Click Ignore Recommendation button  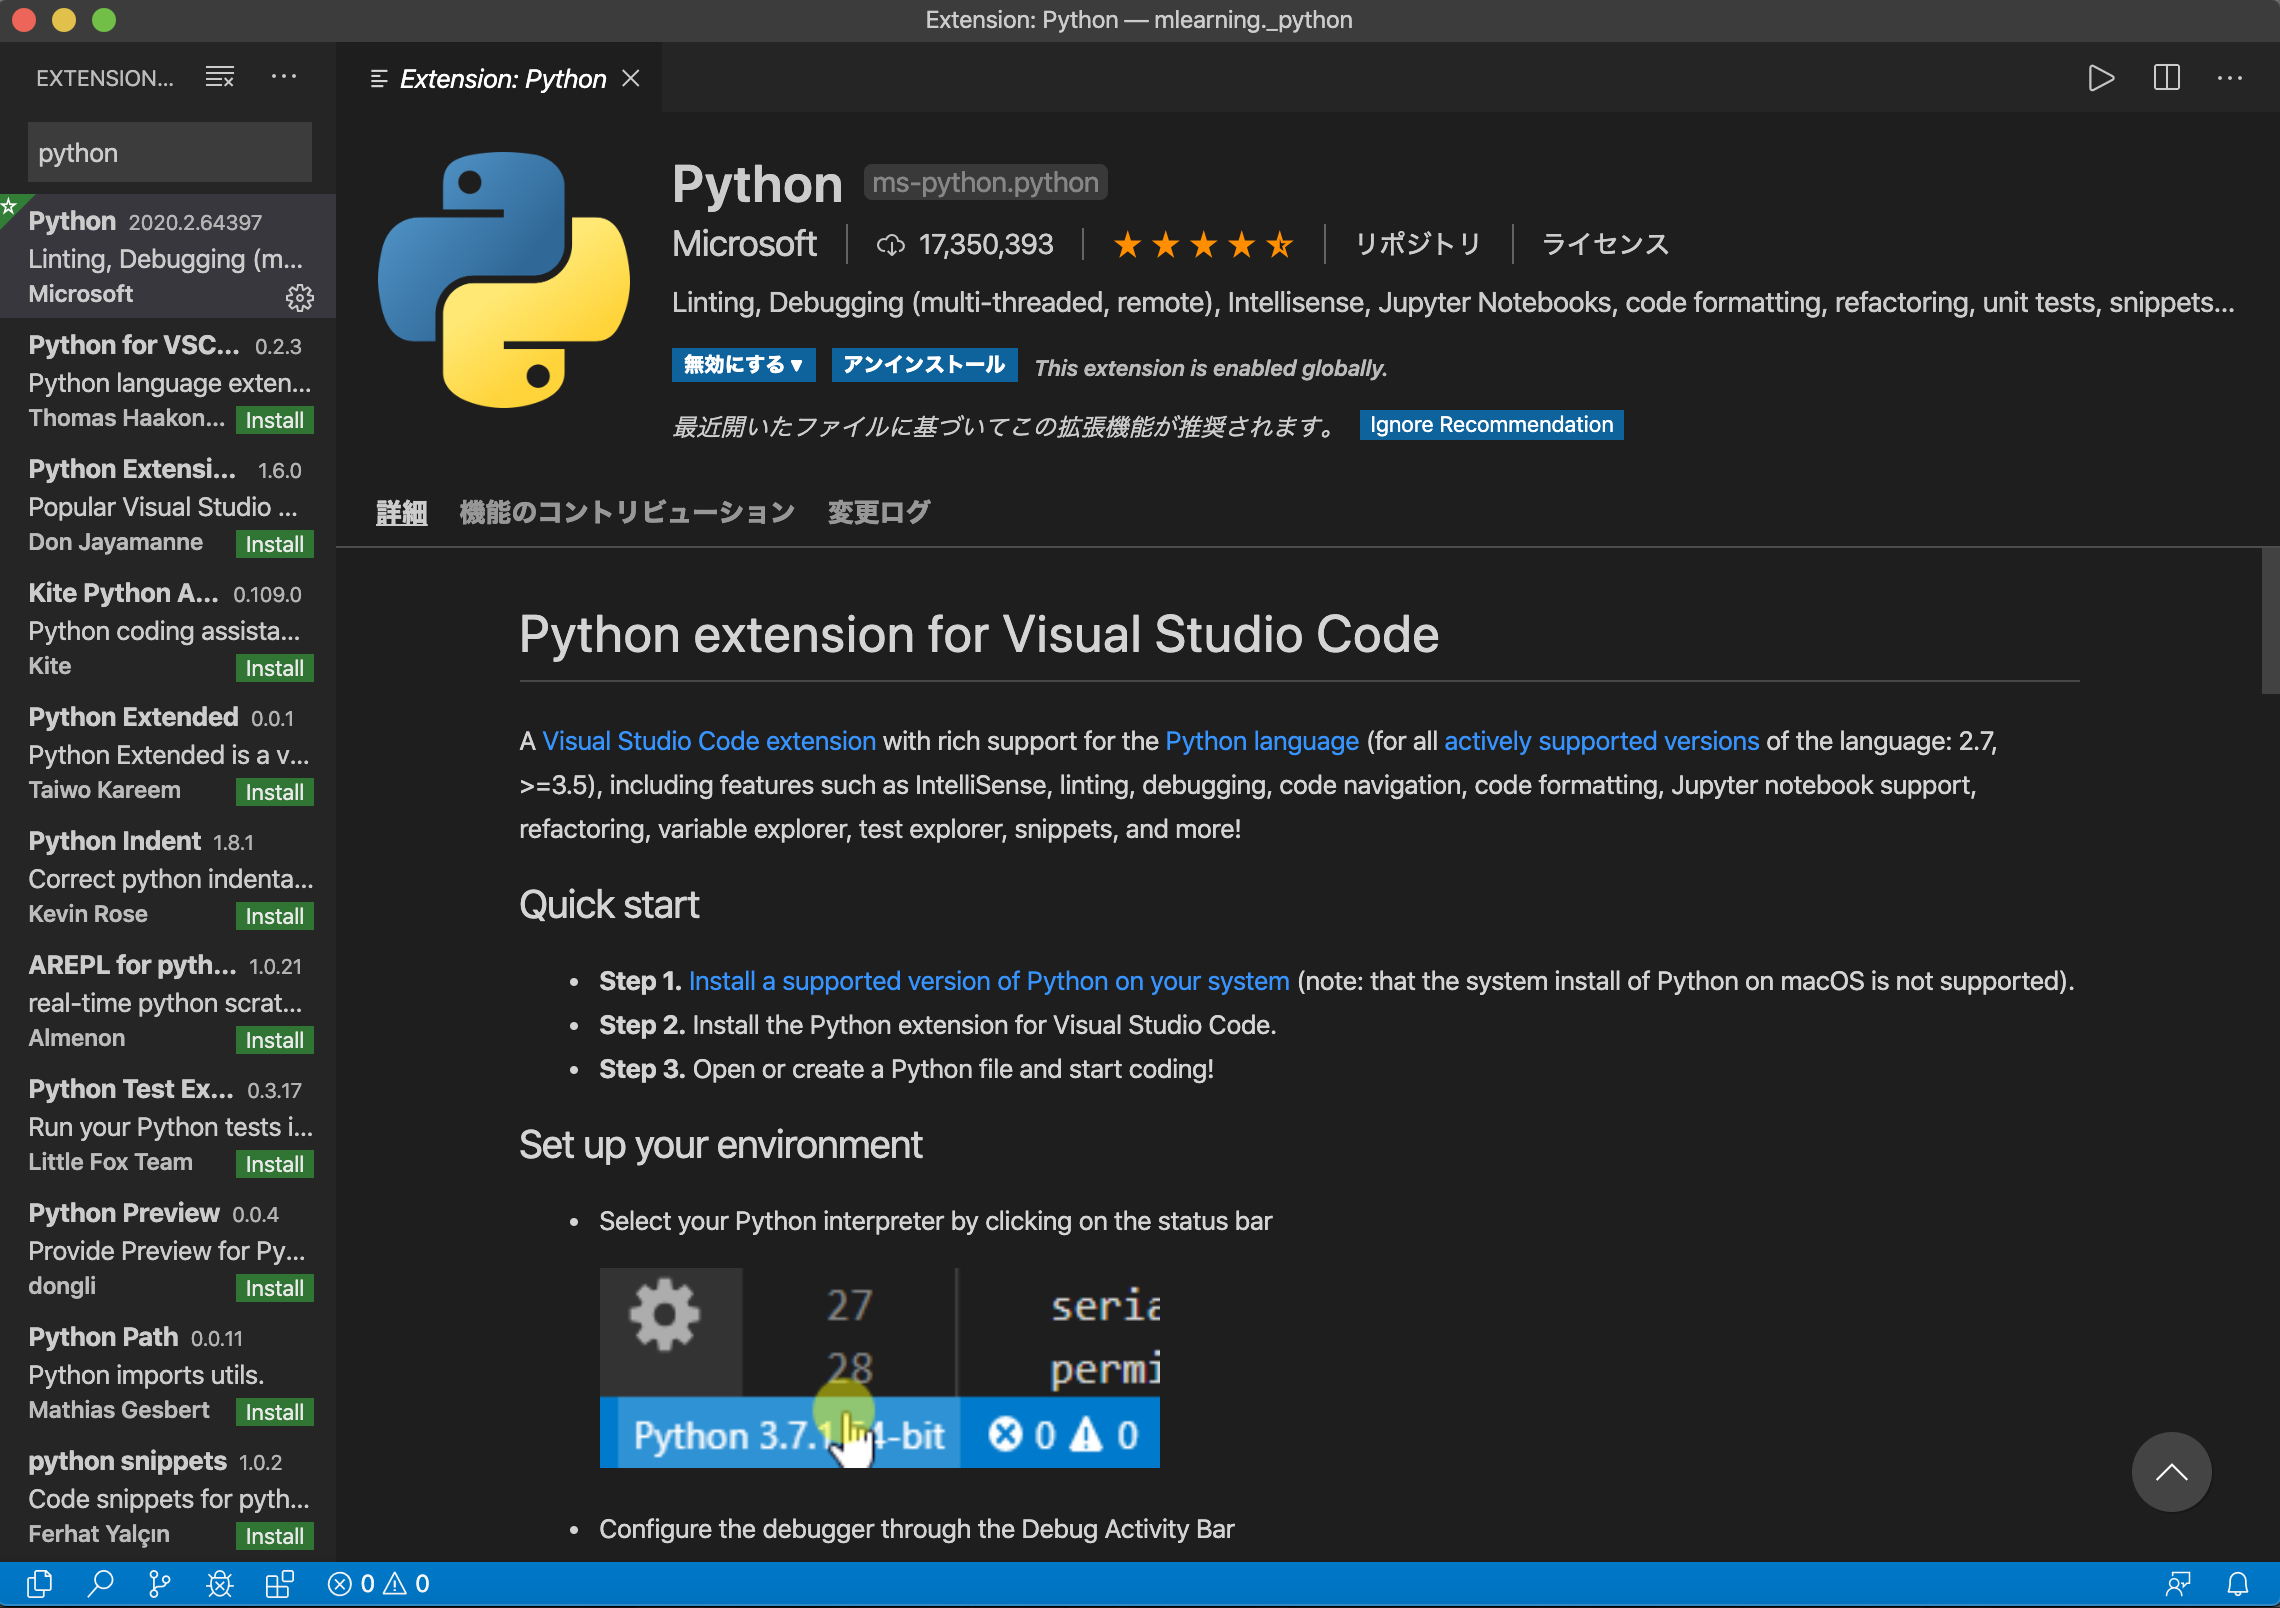[x=1491, y=425]
